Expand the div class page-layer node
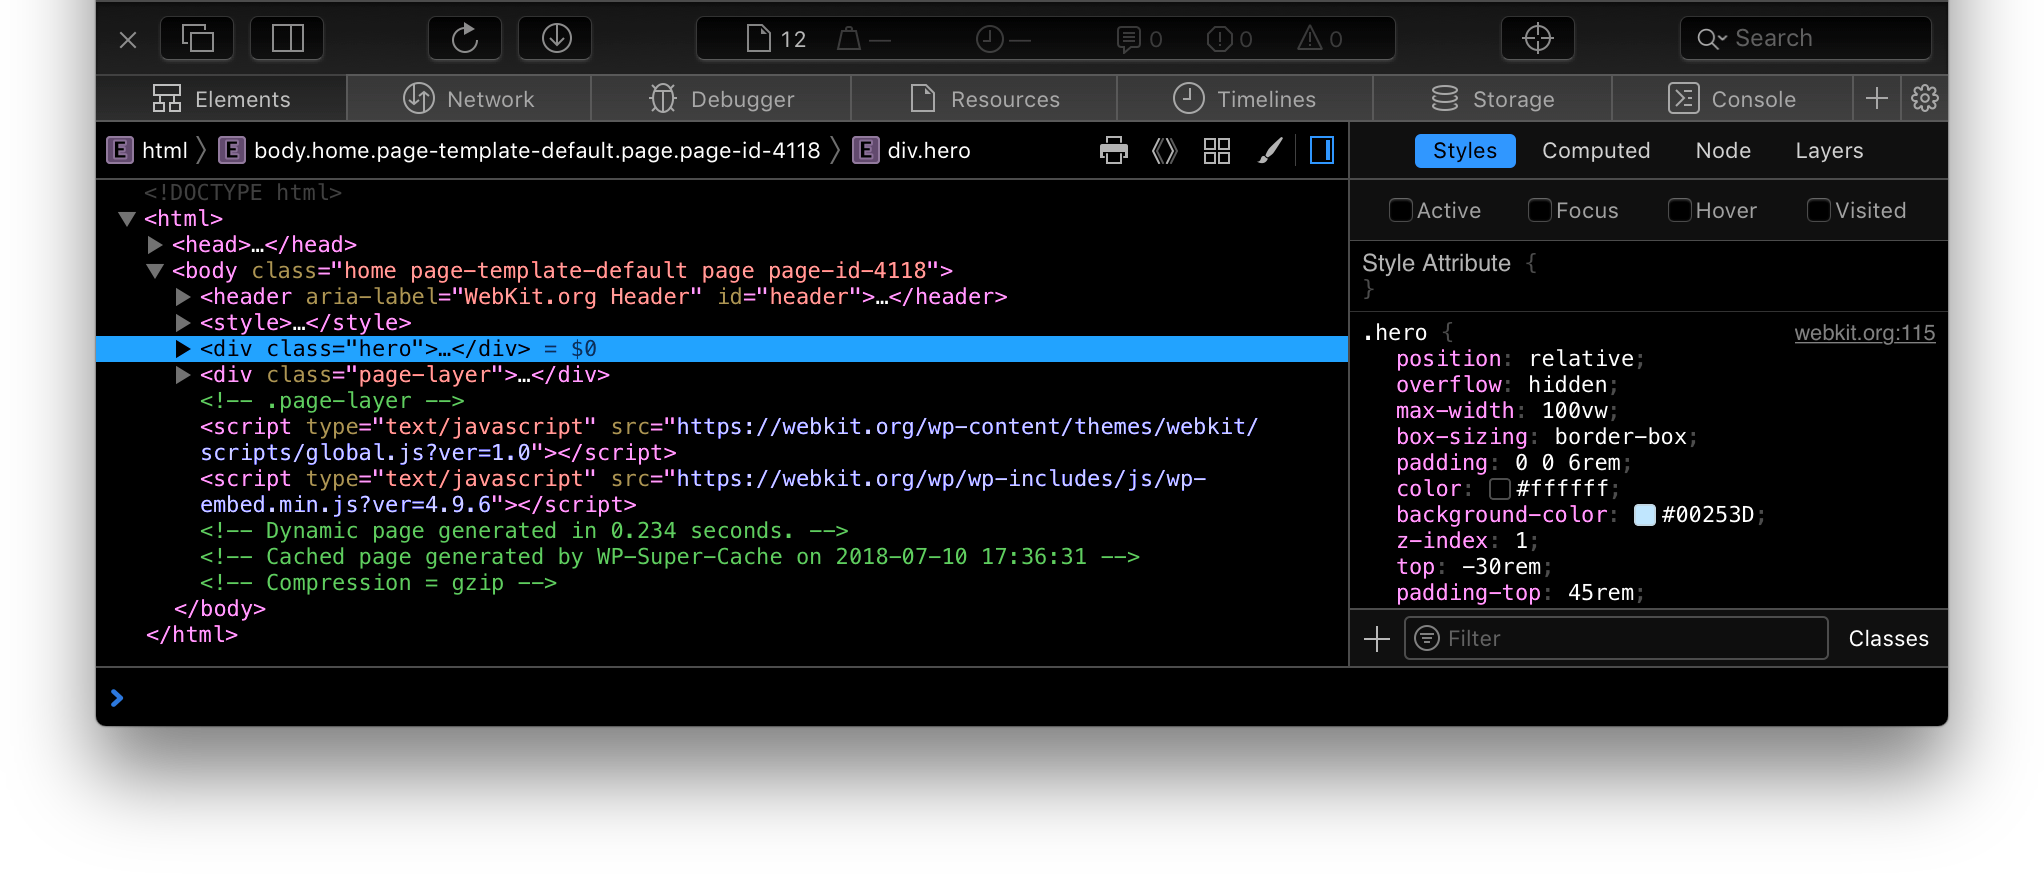 click(183, 374)
